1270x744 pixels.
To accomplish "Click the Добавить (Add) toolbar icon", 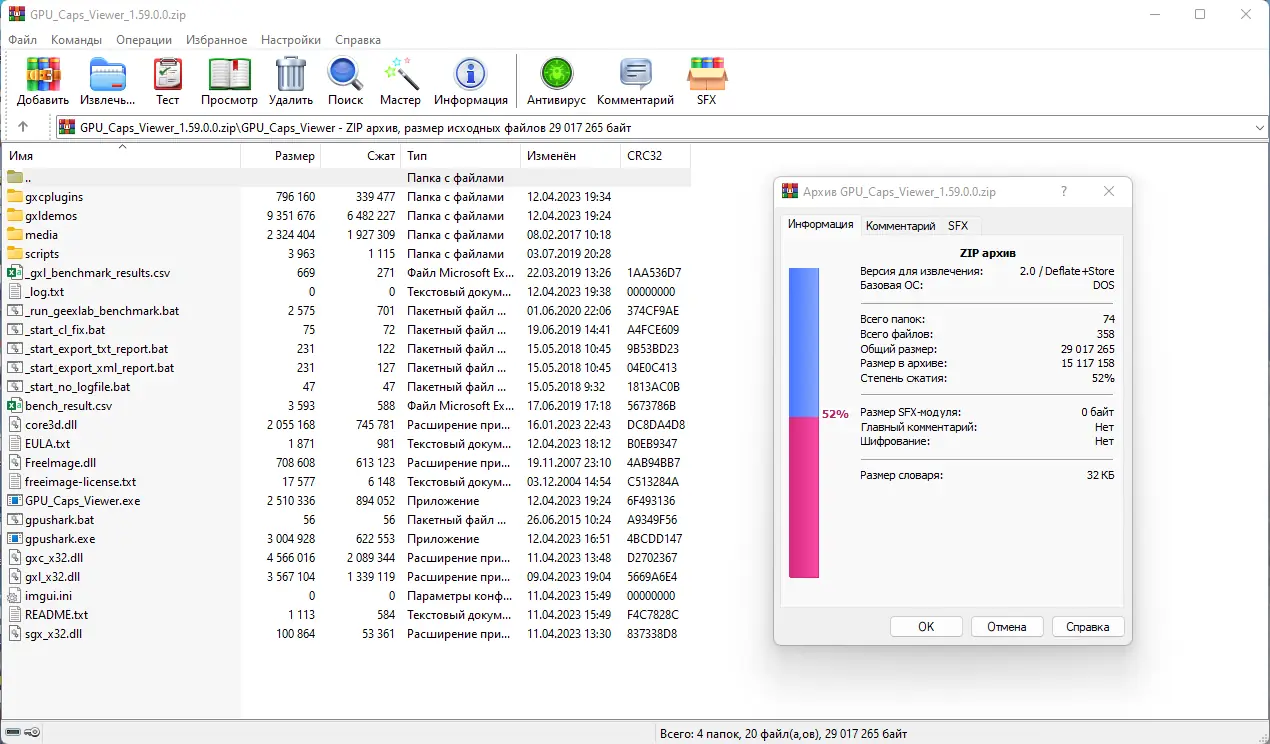I will tap(43, 74).
